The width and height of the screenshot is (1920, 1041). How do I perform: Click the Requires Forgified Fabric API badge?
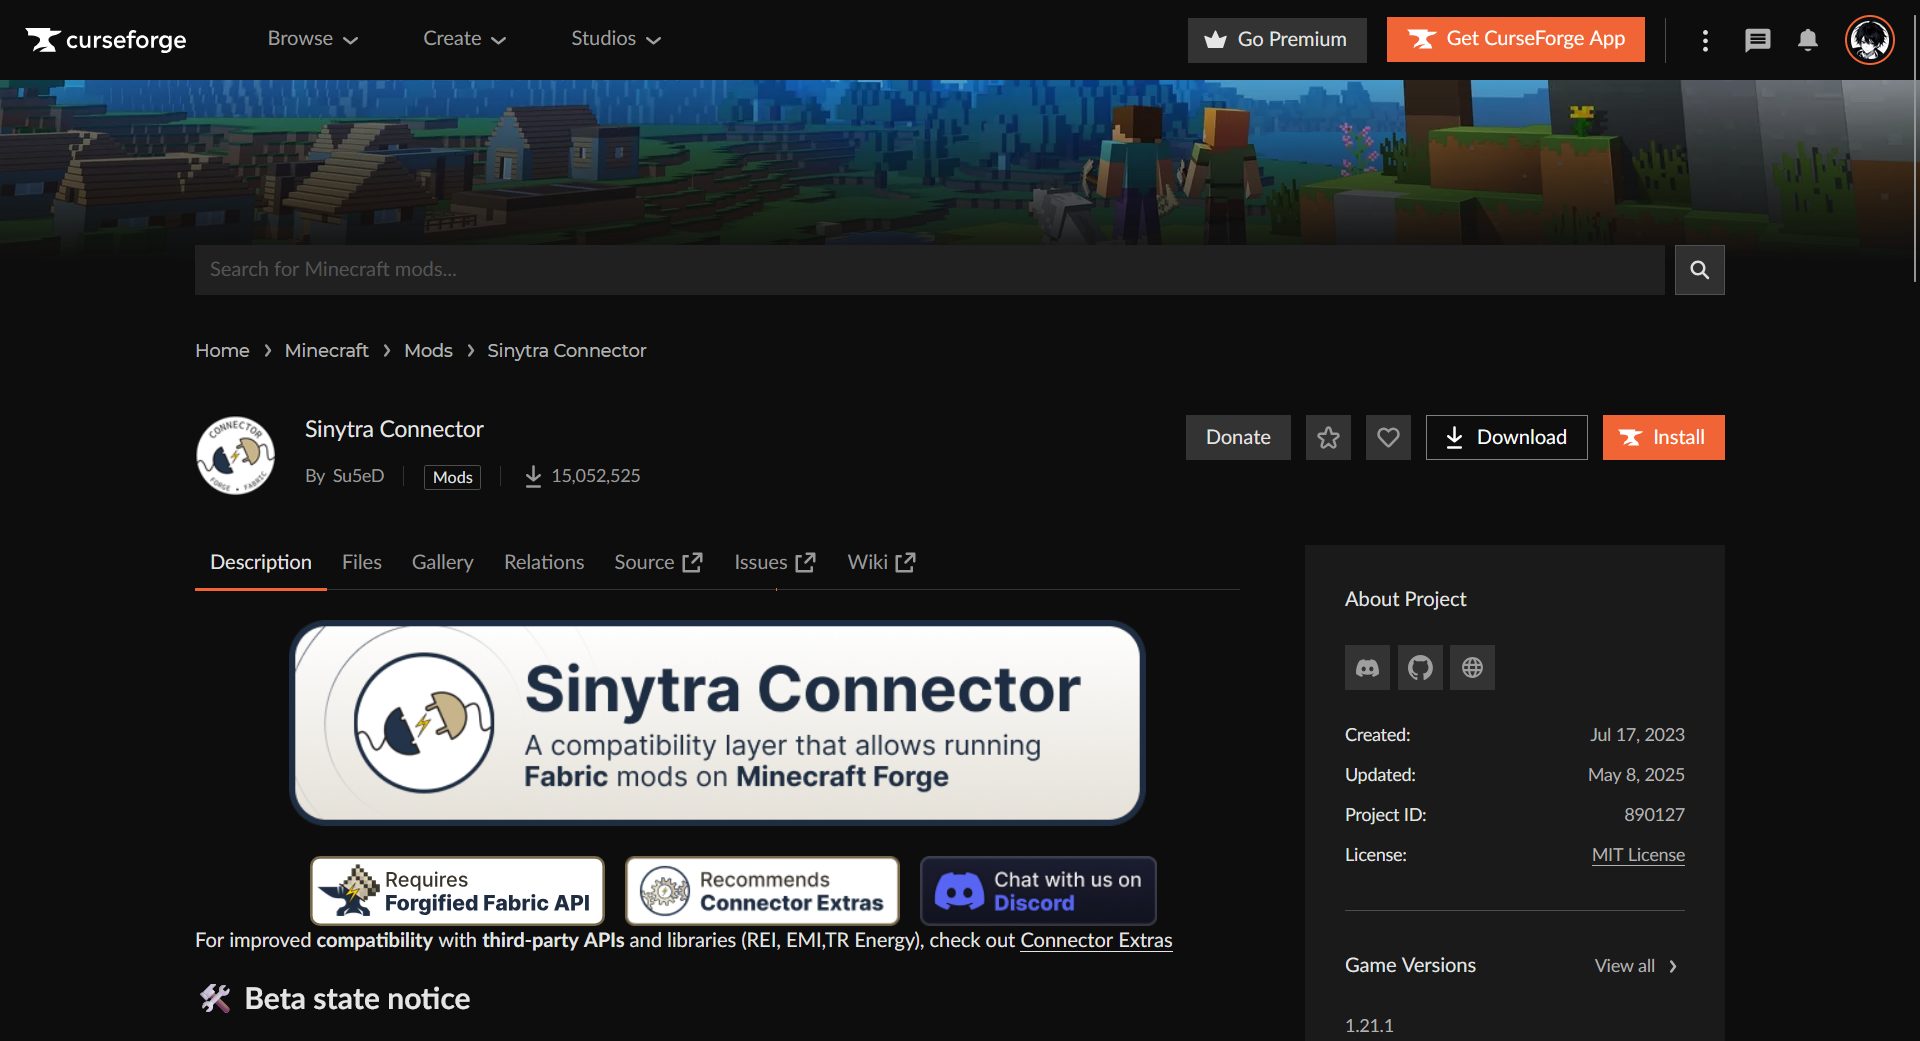pos(458,890)
